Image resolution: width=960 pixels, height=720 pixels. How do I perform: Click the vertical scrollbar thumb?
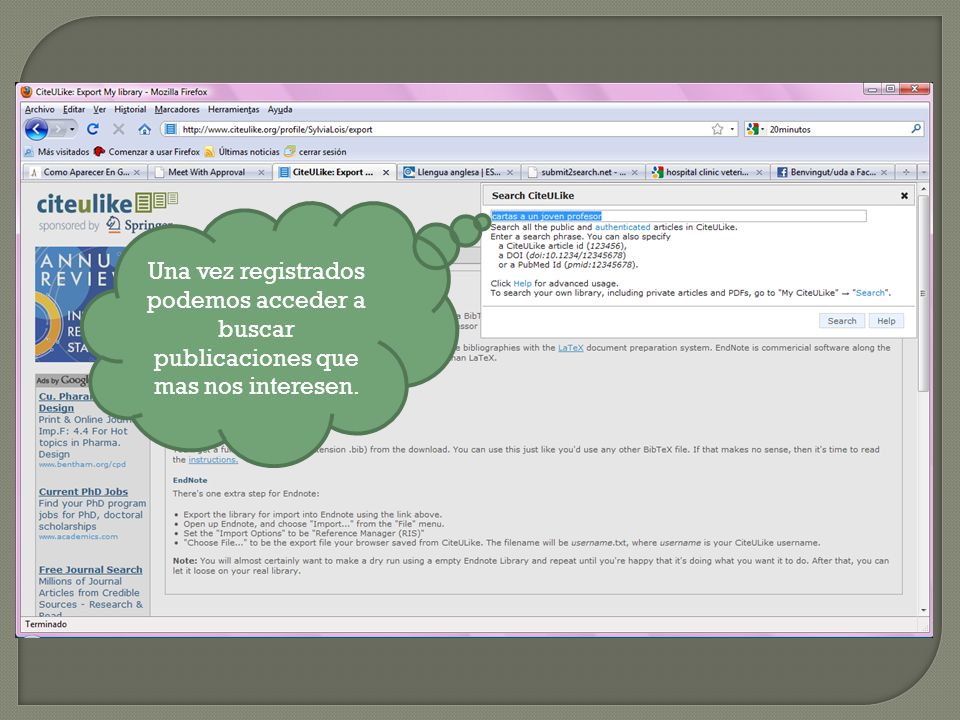coord(924,293)
